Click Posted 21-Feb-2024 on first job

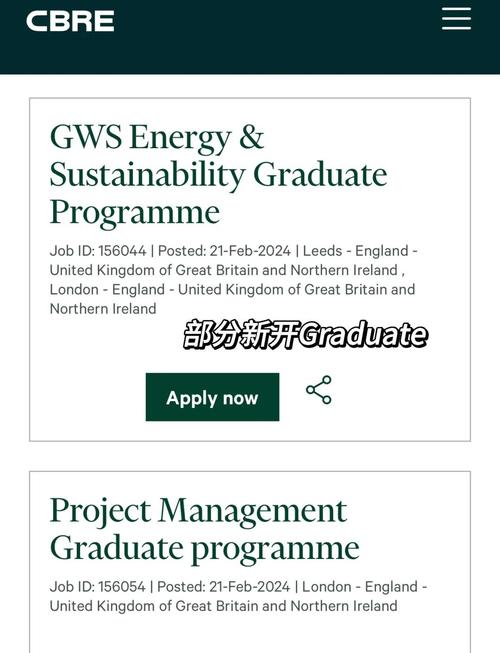(224, 251)
